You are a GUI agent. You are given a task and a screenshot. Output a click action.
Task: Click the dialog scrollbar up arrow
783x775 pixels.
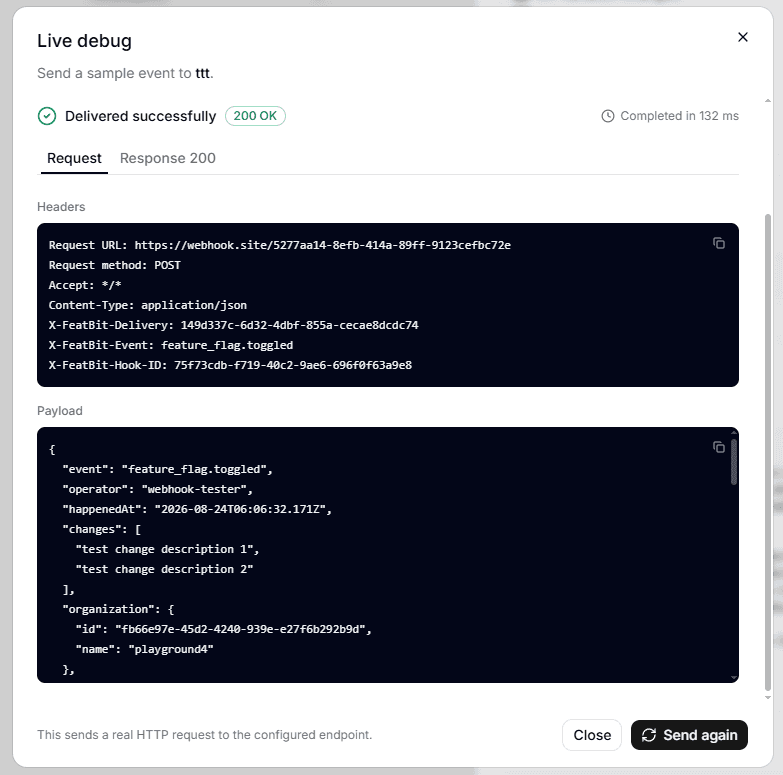[x=768, y=101]
